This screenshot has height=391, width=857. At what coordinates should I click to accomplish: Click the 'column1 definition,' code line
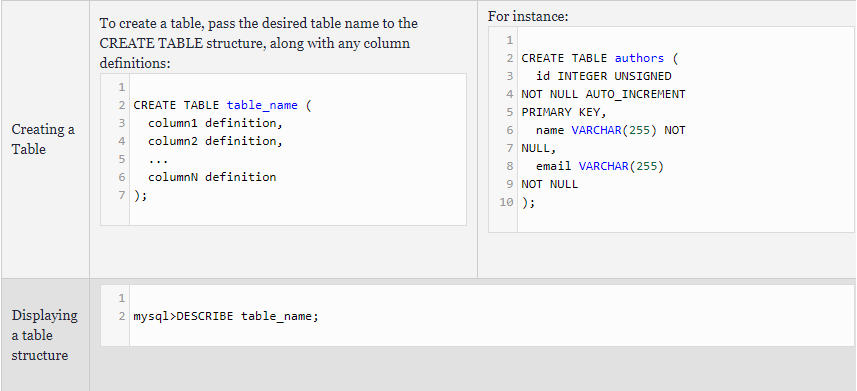(x=215, y=123)
